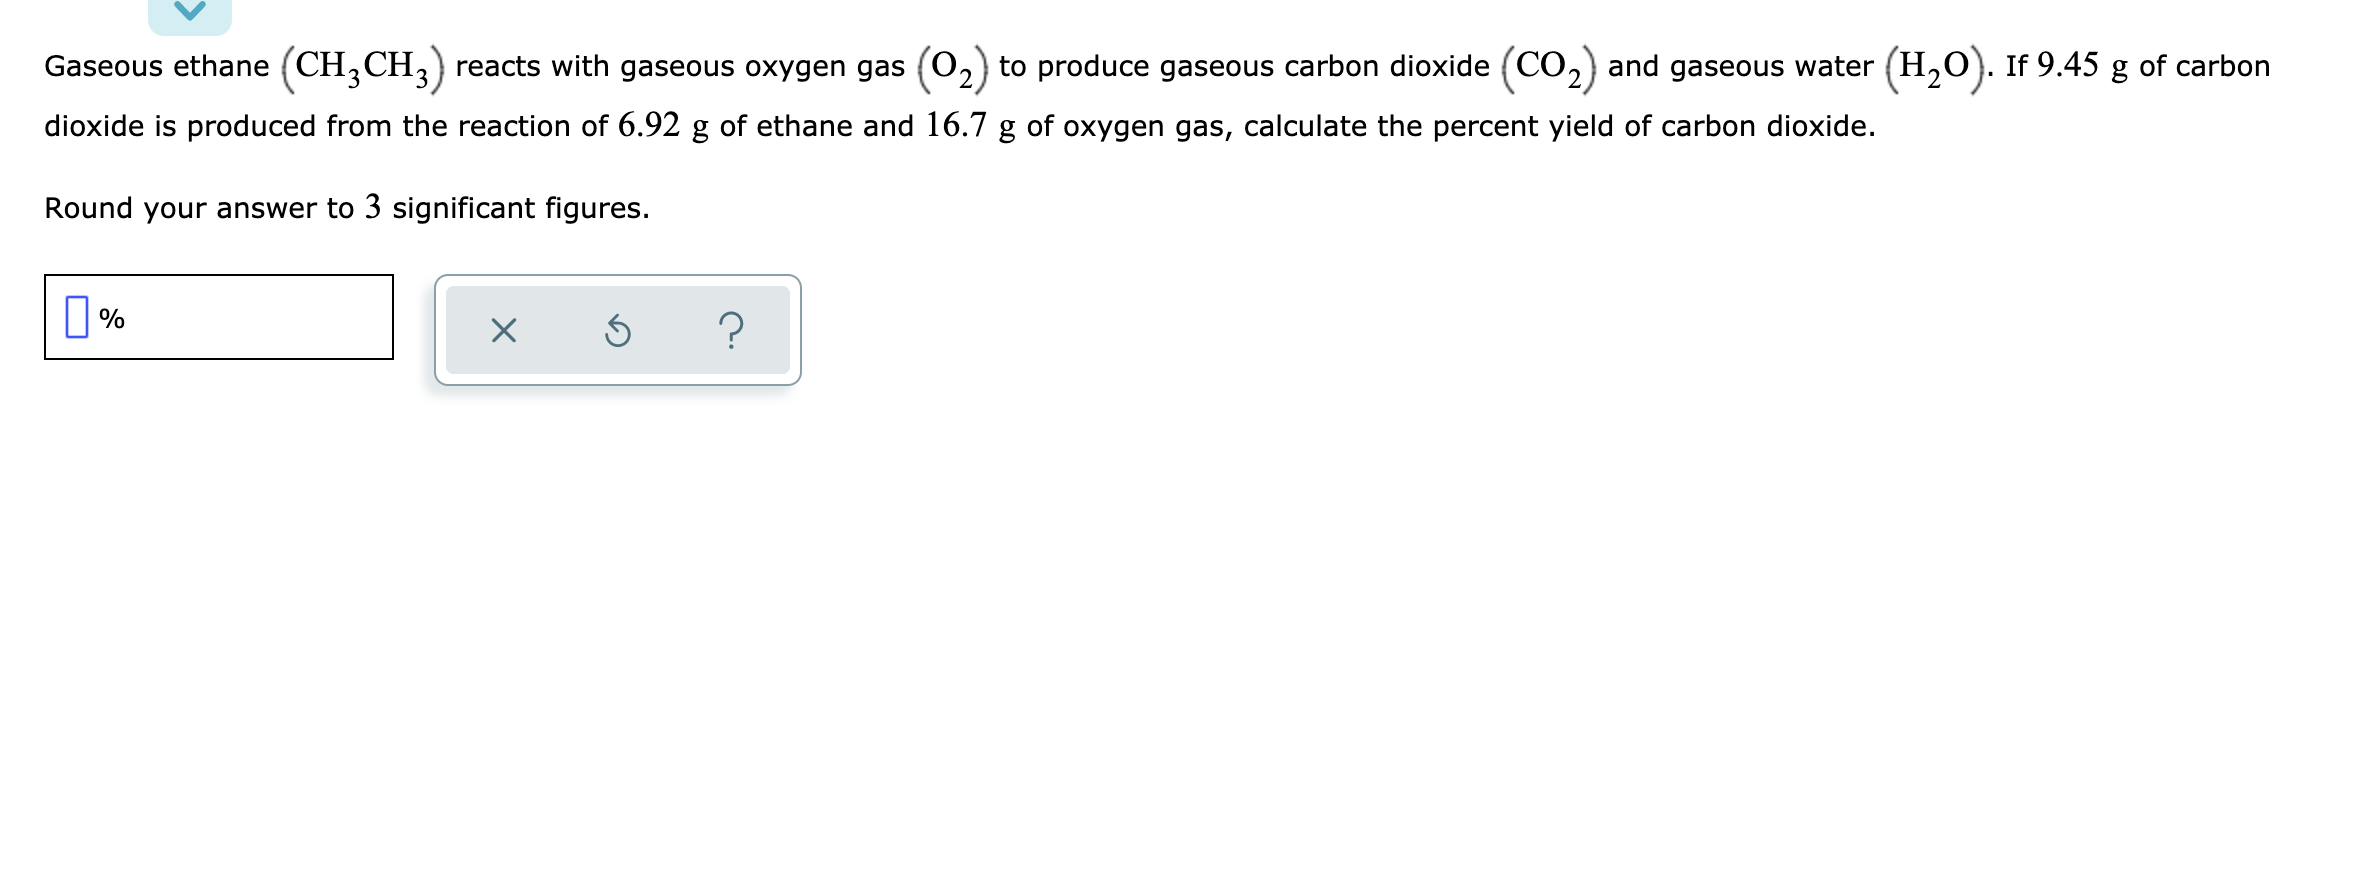Click the downward chevron above the problem
2378x872 pixels.
point(192,12)
